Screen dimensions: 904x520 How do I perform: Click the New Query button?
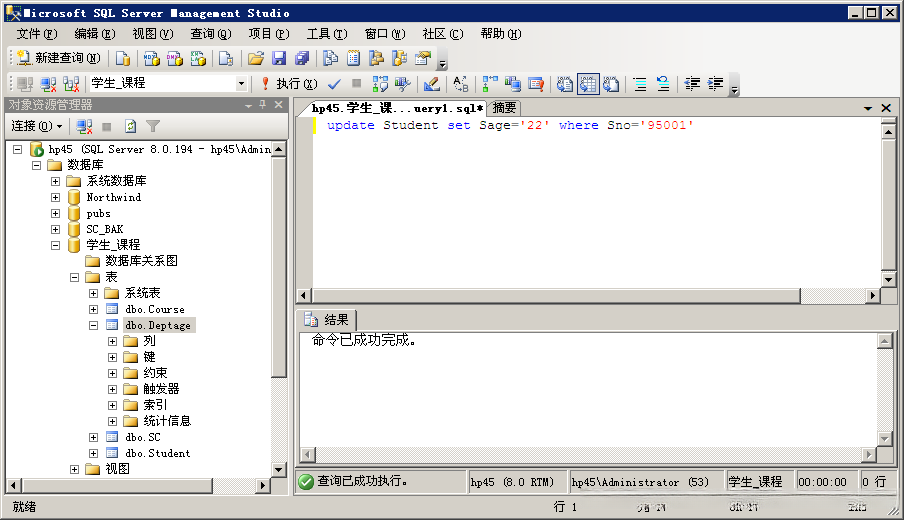point(59,58)
